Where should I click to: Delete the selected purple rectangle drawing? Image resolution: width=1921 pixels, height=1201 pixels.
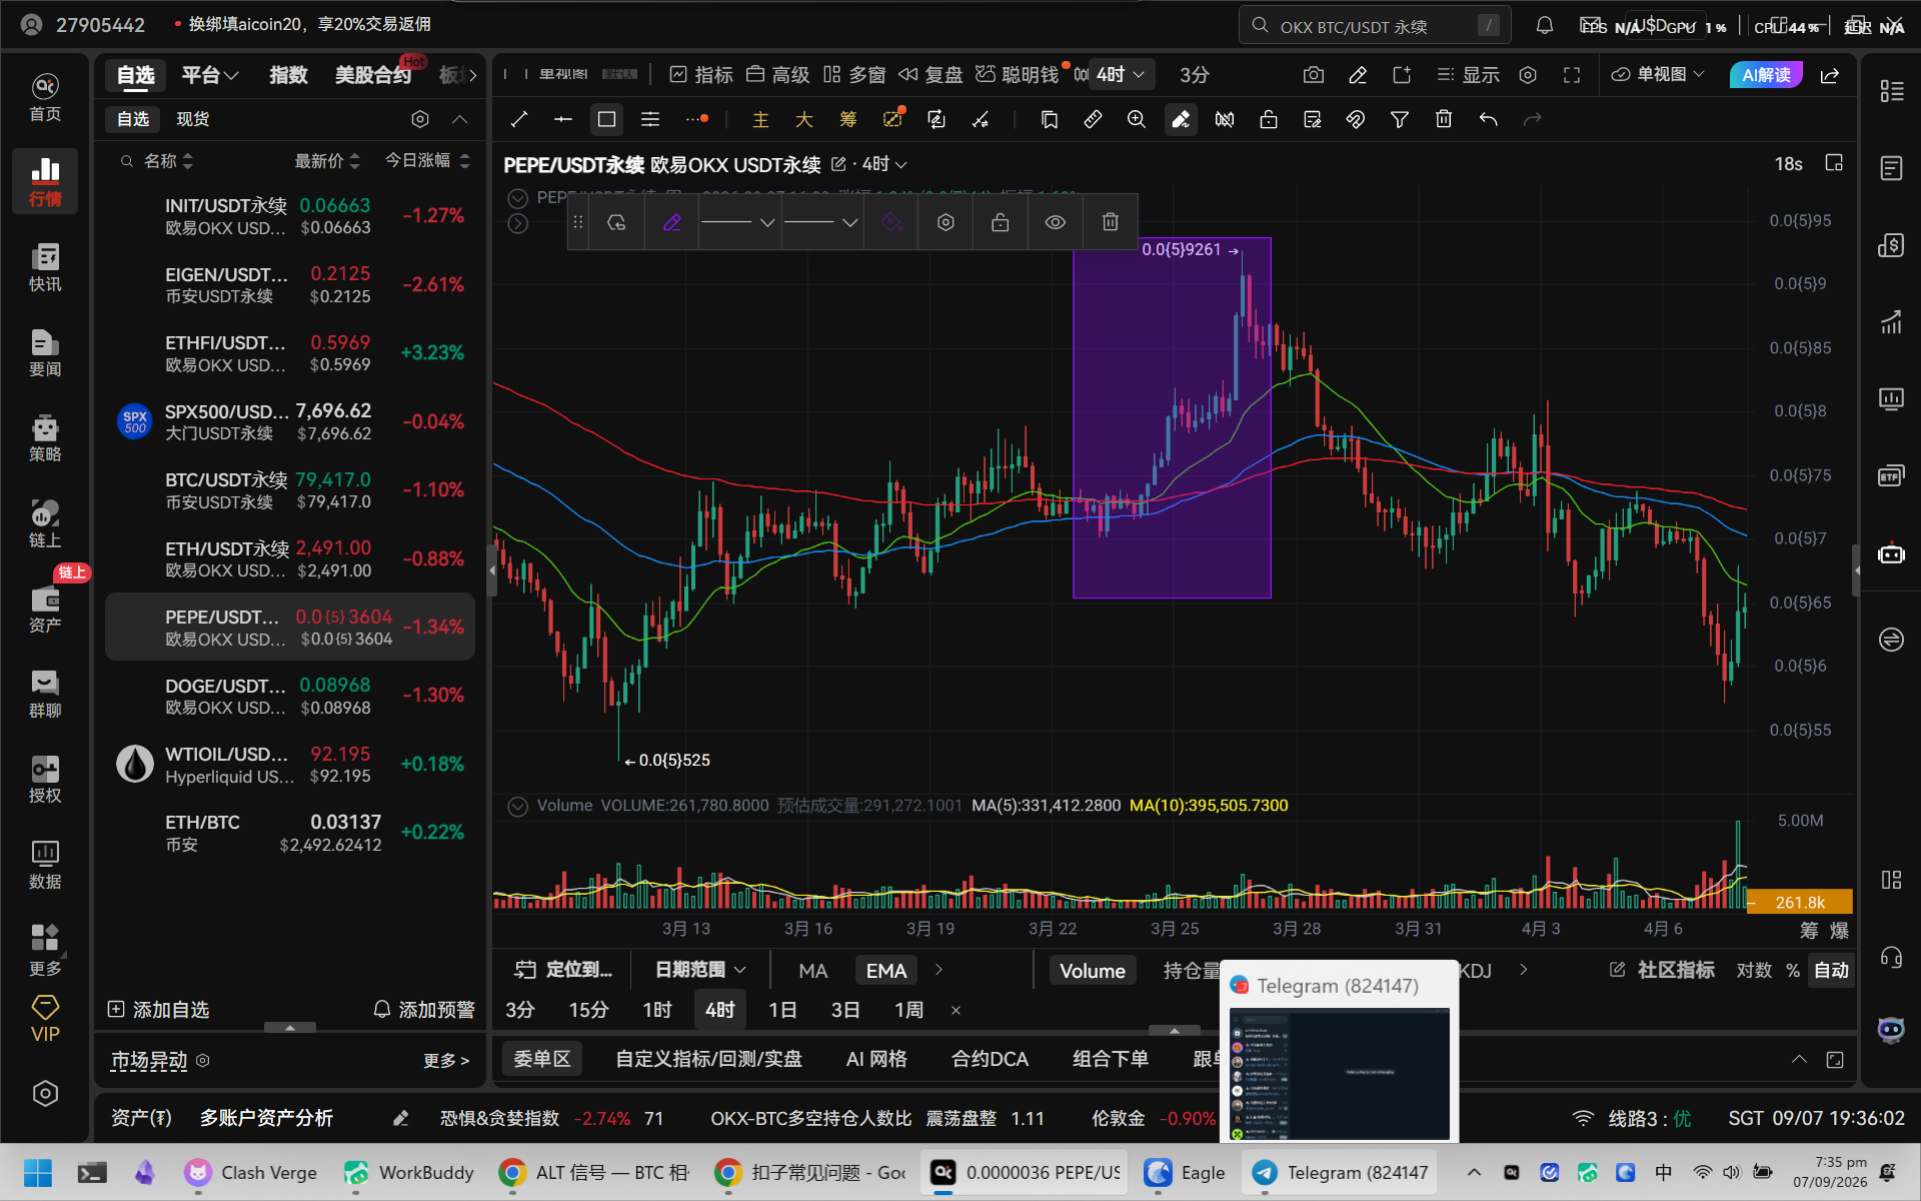click(1110, 222)
